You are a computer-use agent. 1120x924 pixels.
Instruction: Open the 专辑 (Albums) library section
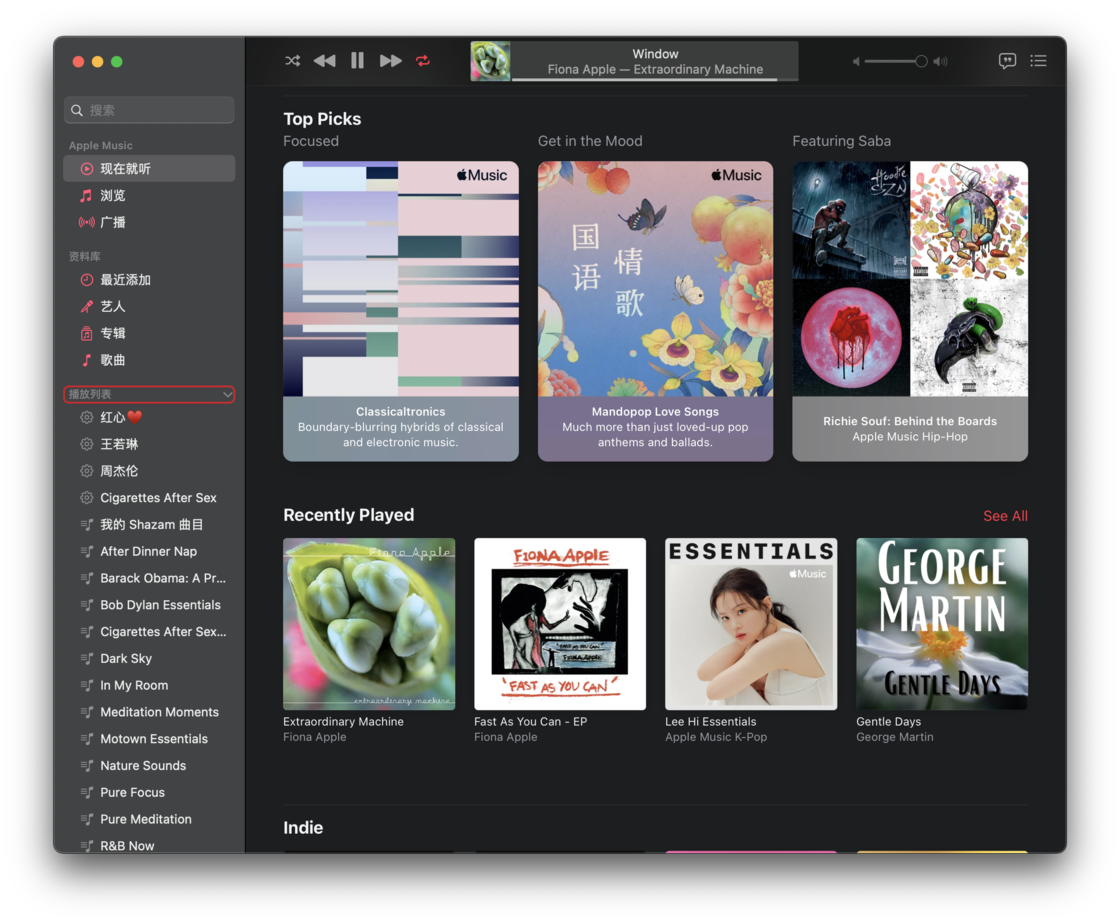(111, 333)
